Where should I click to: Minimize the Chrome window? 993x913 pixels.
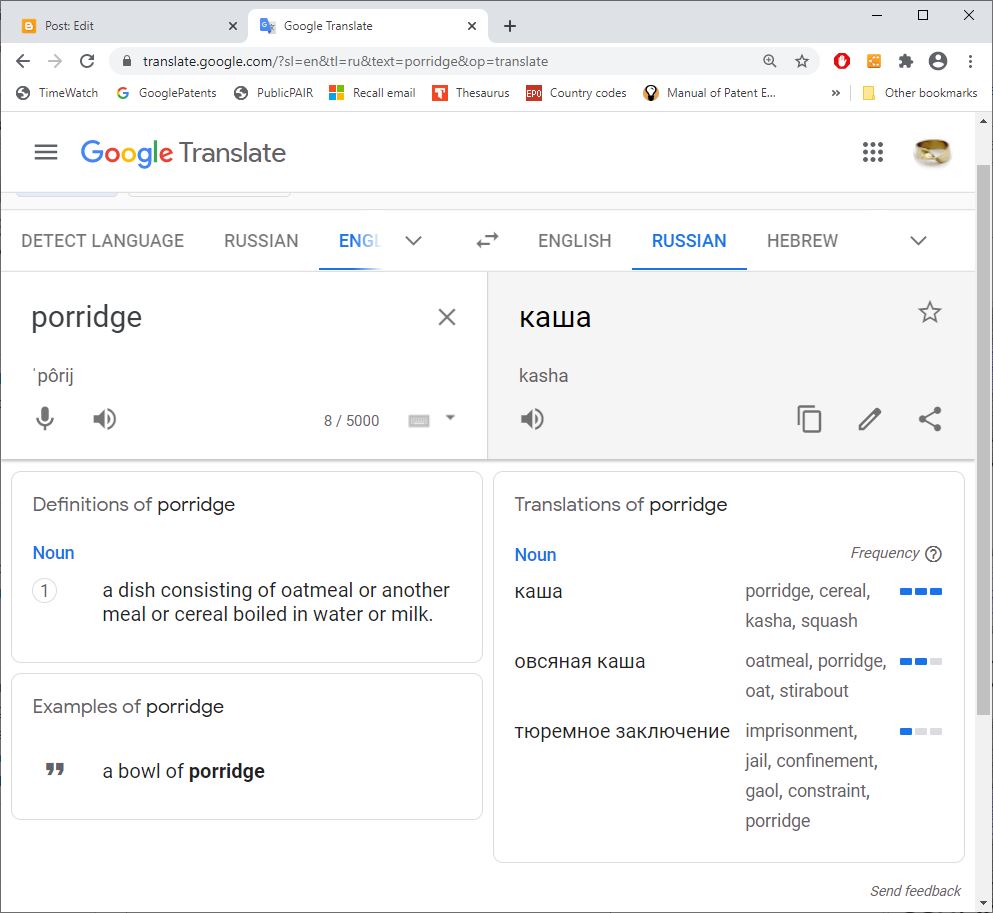[x=877, y=15]
